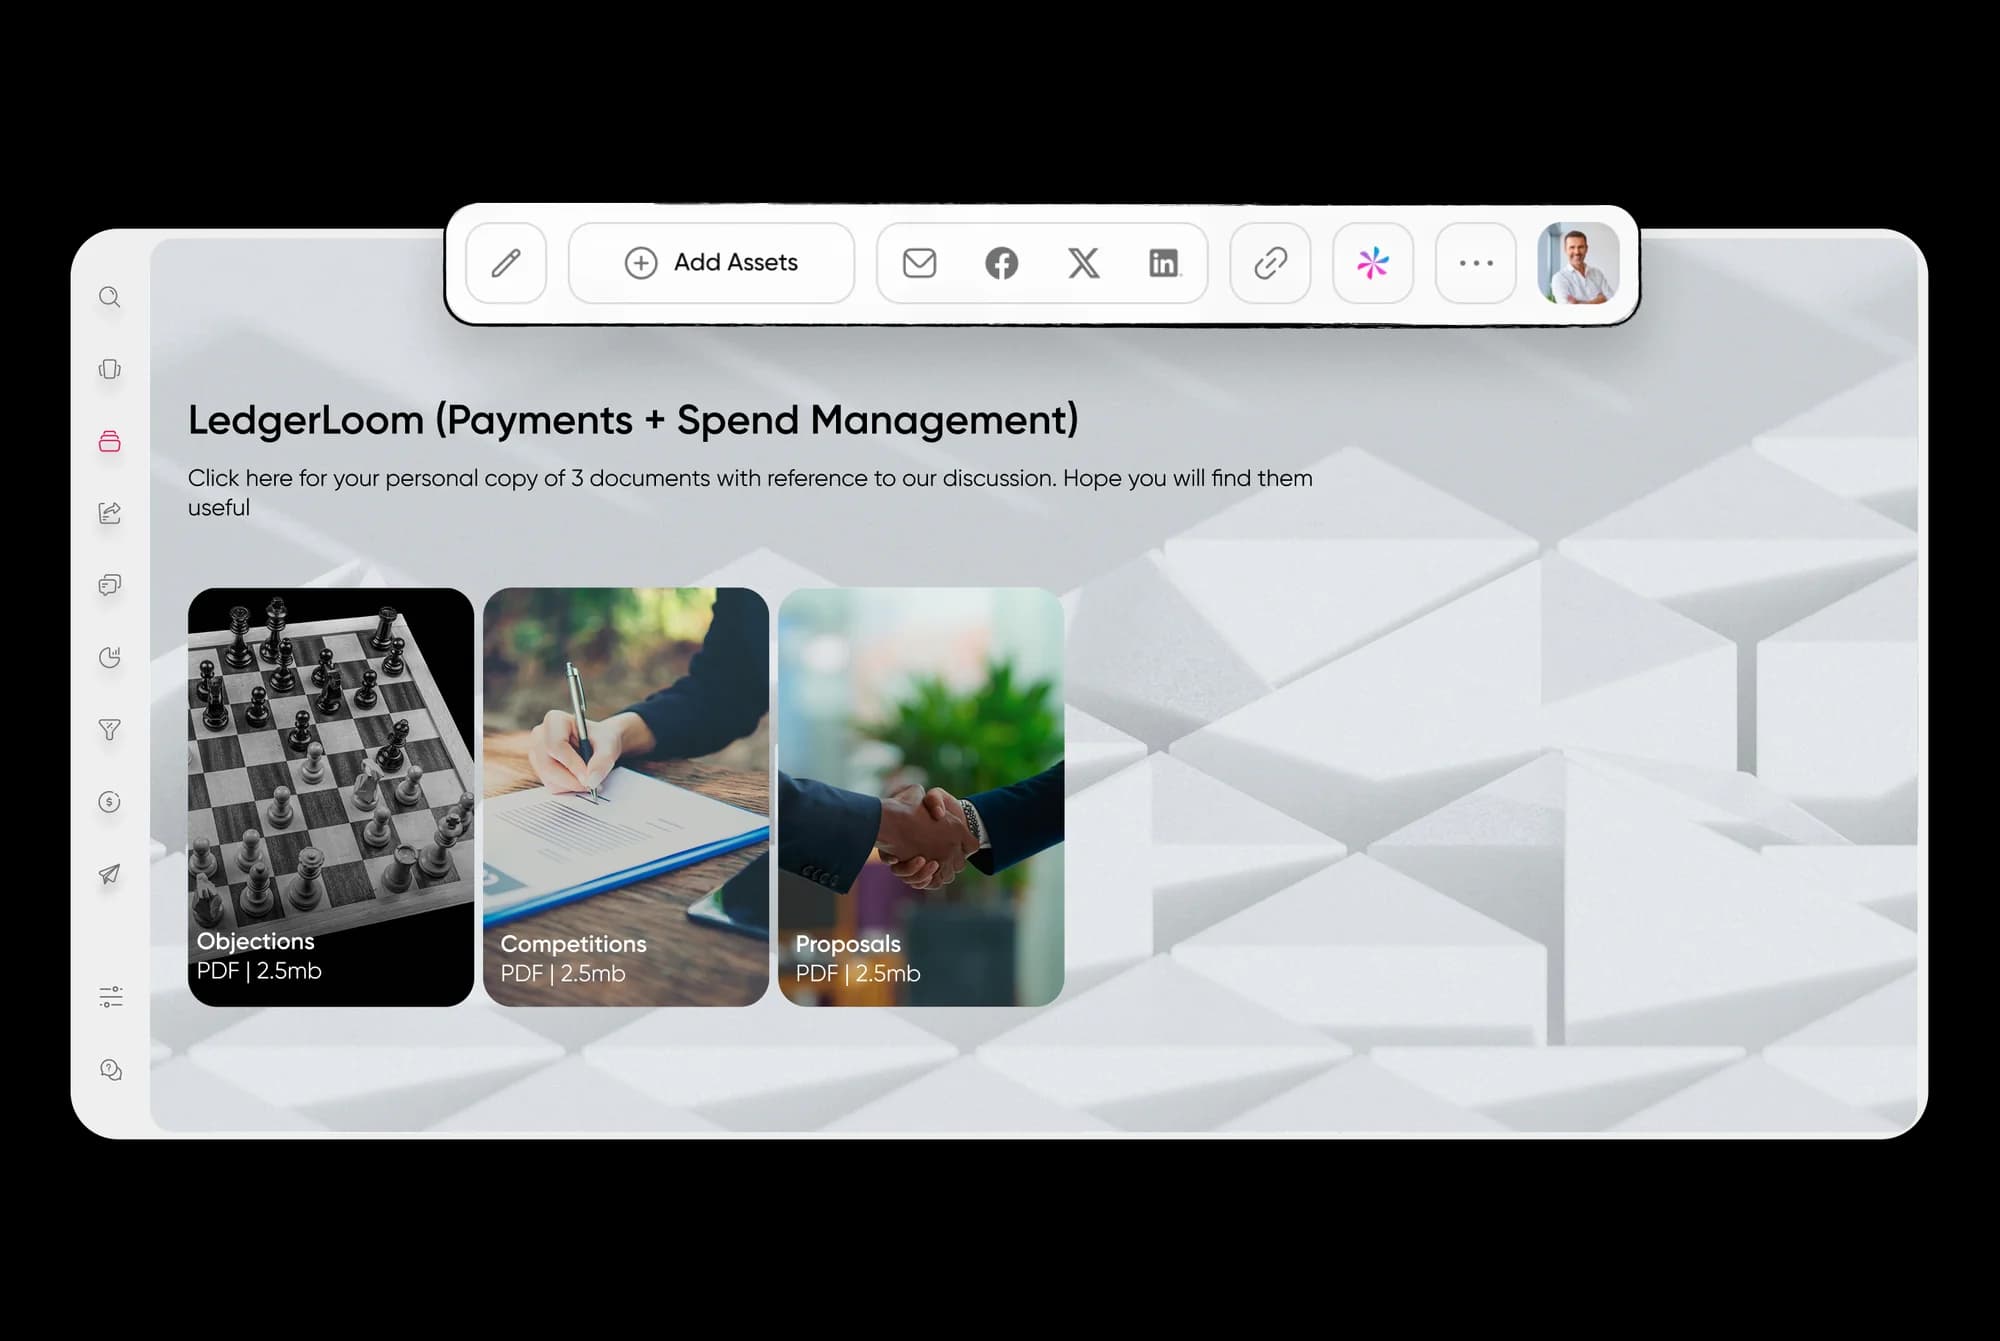
Task: Click the Add Assets button
Action: 711,263
